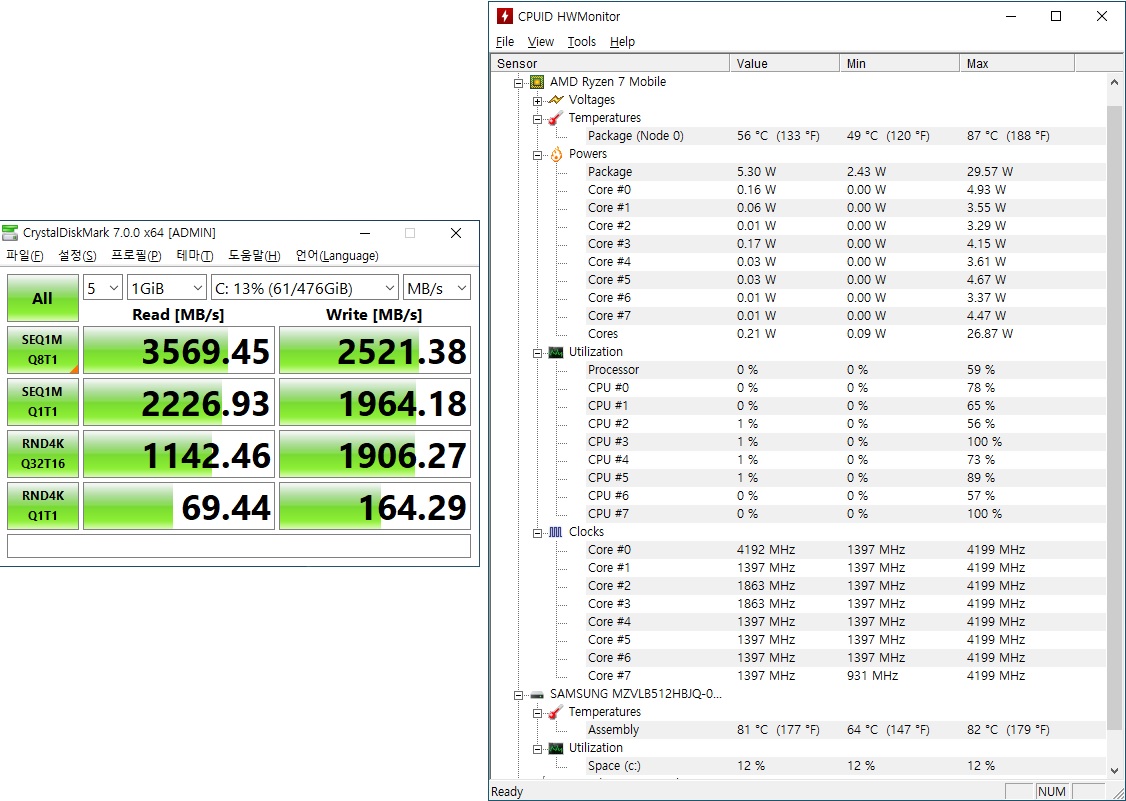This screenshot has width=1126, height=801.
Task: Open the drive selector dropdown C: 13%
Action: point(304,288)
